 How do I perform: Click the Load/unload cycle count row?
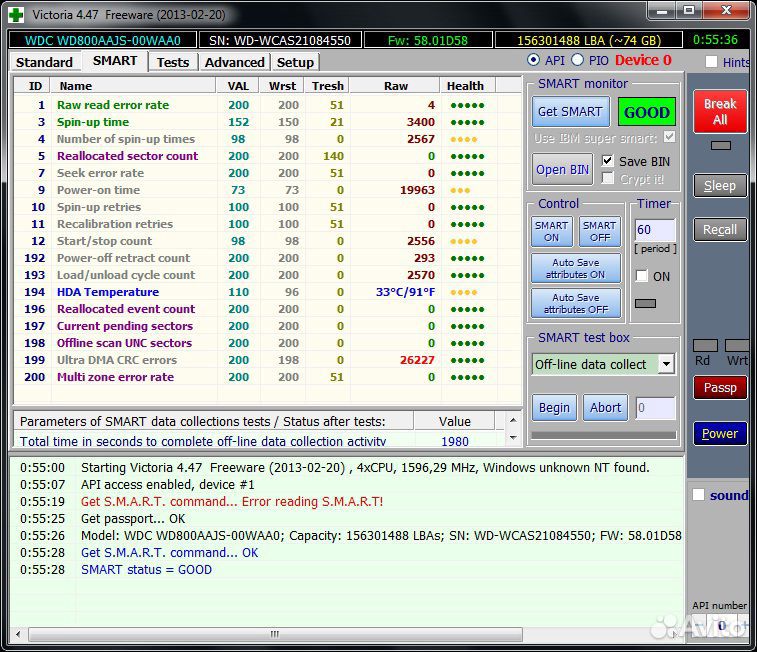click(x=268, y=275)
